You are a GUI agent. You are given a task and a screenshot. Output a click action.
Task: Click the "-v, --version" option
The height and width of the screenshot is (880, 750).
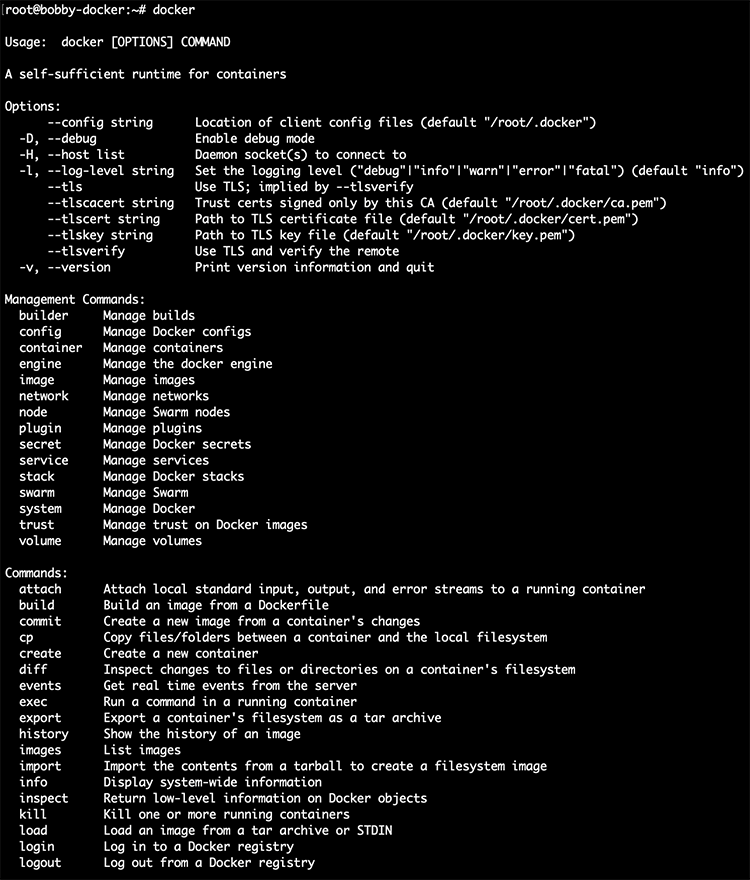click(65, 267)
